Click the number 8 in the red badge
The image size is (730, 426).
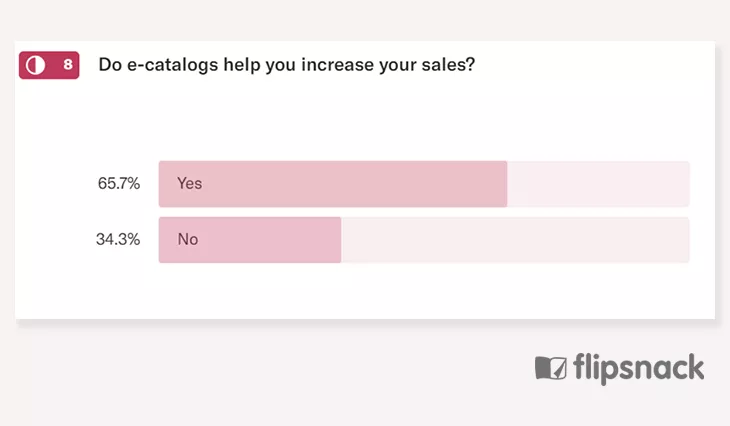point(68,64)
